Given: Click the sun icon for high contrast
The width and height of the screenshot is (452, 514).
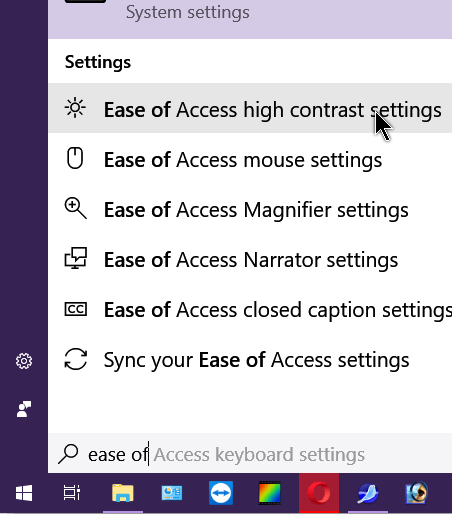Looking at the screenshot, I should 75,108.
